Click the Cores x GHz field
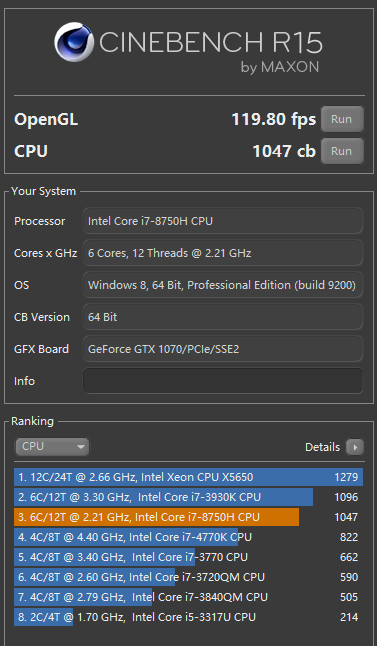 point(223,253)
